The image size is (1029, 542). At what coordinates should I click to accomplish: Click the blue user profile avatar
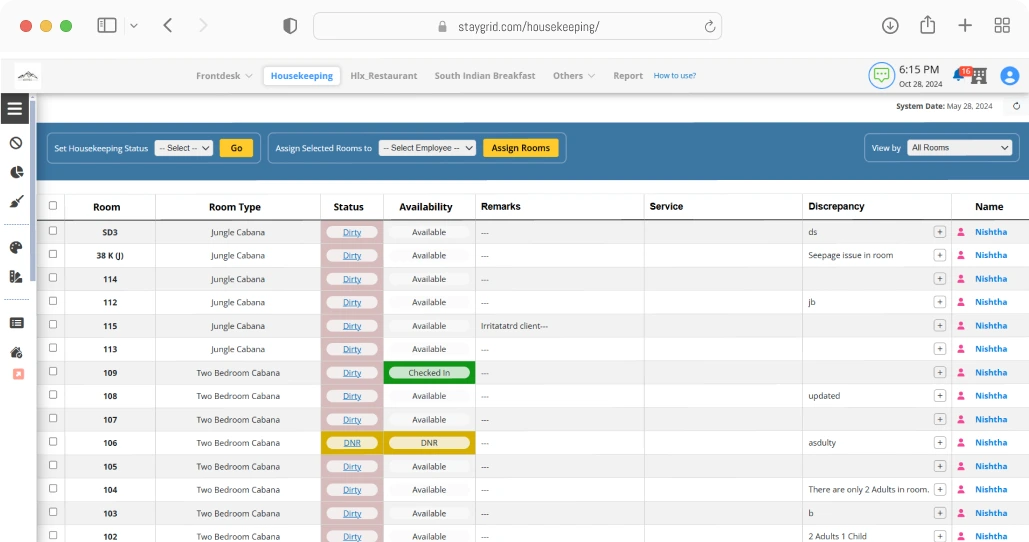[1009, 75]
